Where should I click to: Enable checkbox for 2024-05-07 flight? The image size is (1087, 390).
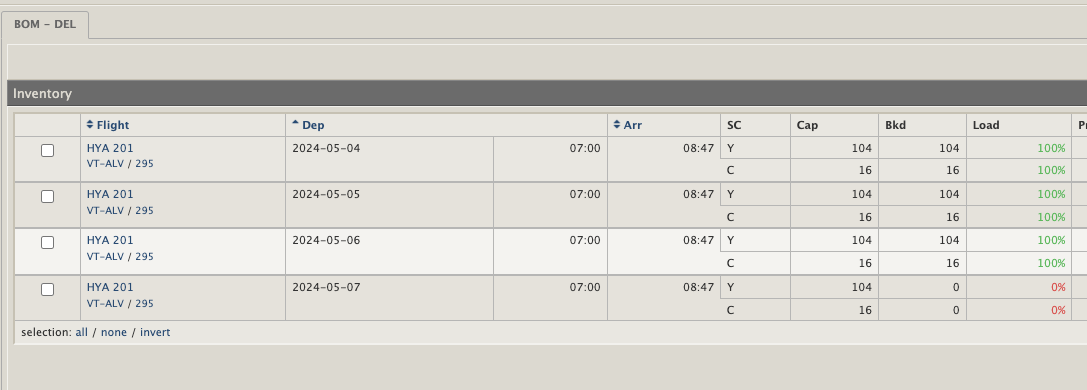coord(47,290)
